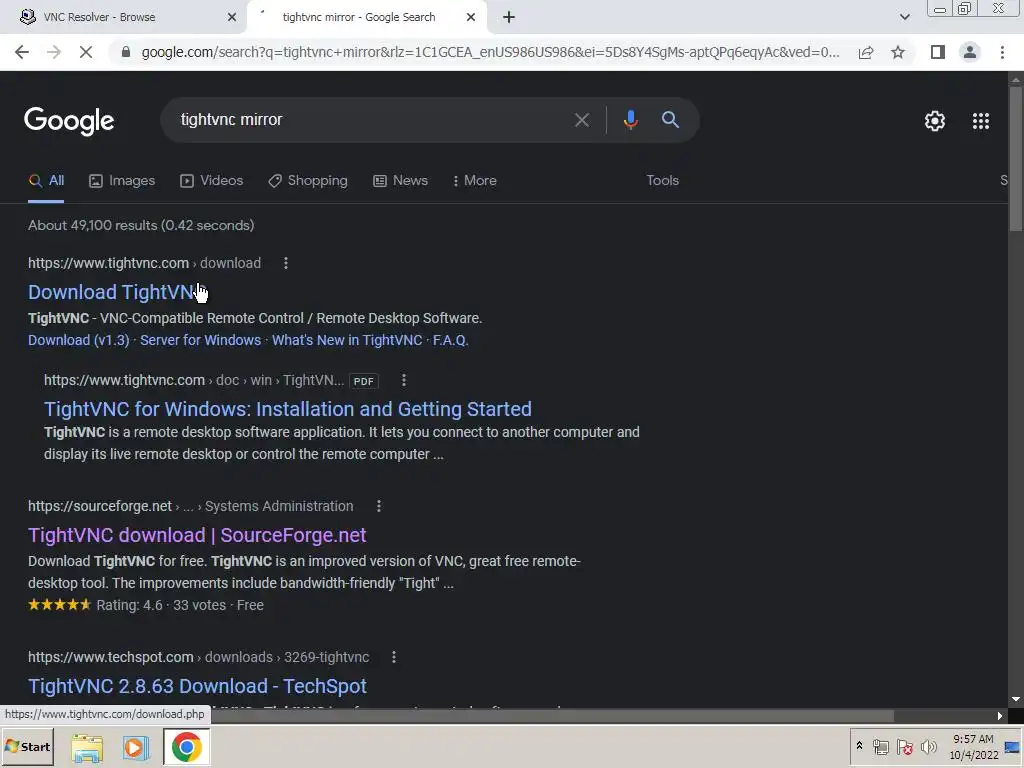Open the F.A.Q. sitelink
The width and height of the screenshot is (1024, 768).
[x=451, y=340]
